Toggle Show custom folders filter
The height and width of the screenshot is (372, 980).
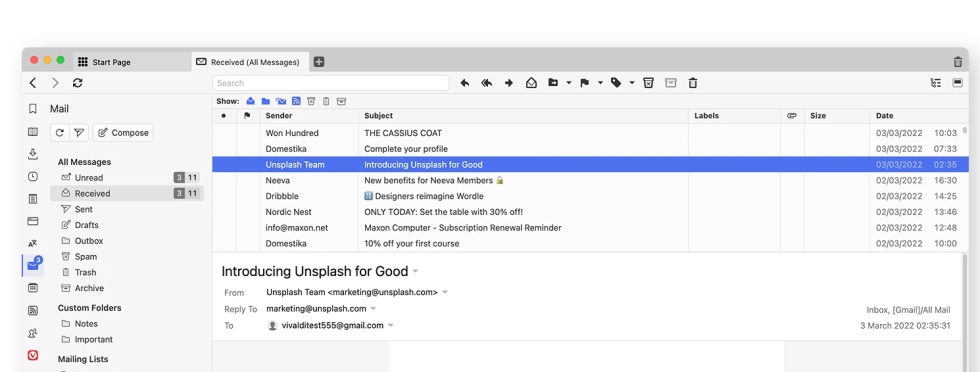[266, 101]
